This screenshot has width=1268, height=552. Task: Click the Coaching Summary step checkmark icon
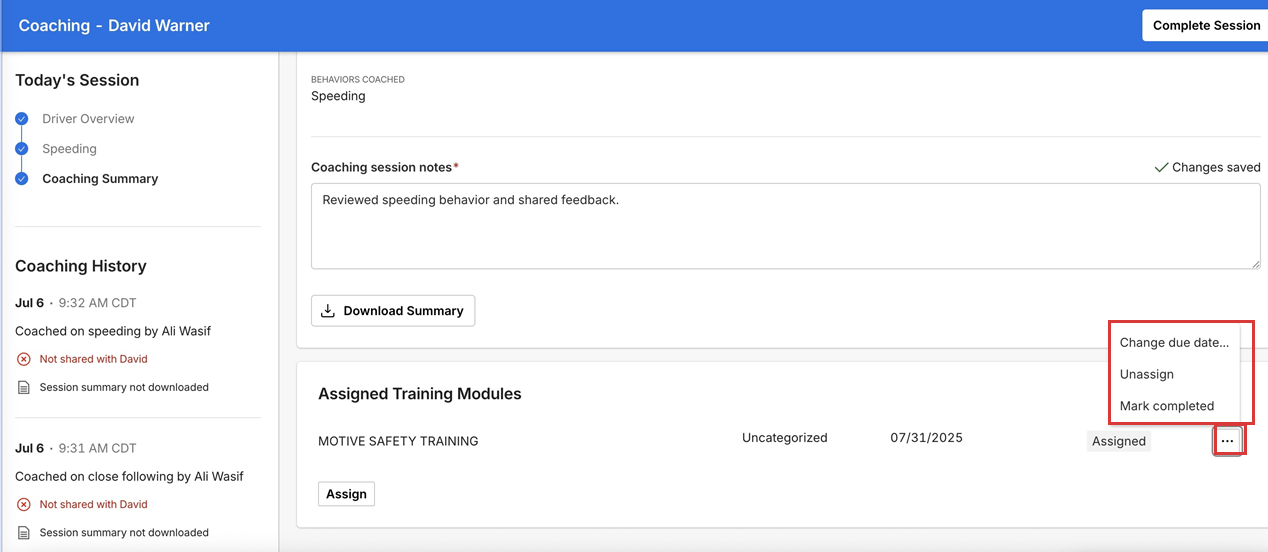pyautogui.click(x=22, y=179)
